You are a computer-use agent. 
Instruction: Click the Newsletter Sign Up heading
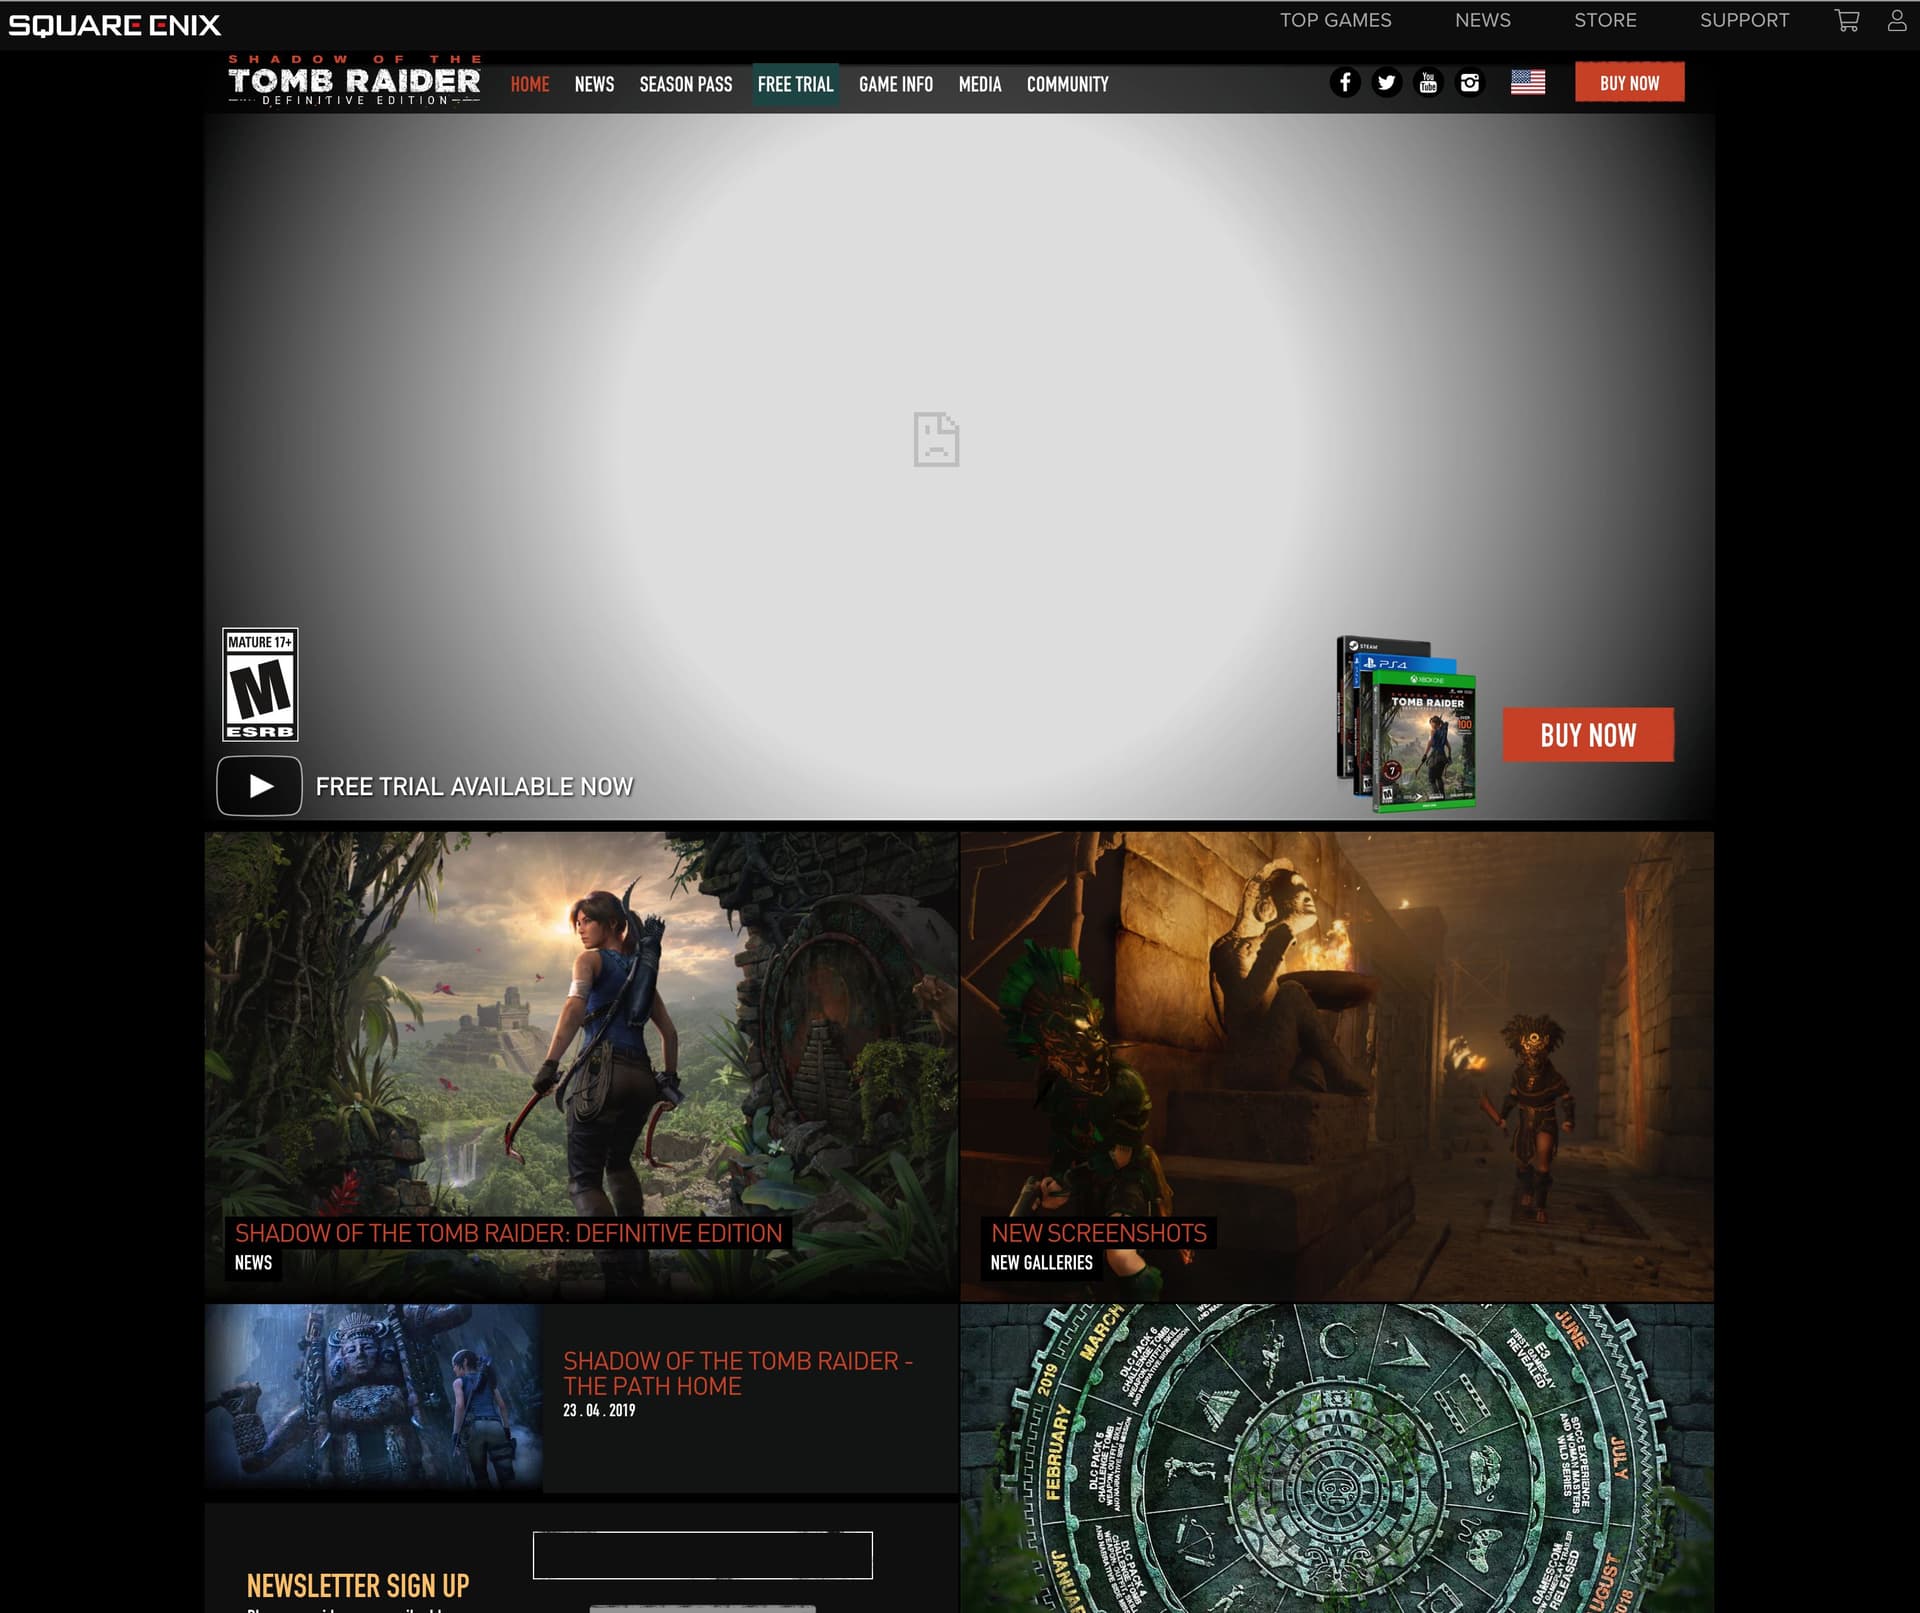pyautogui.click(x=358, y=1585)
